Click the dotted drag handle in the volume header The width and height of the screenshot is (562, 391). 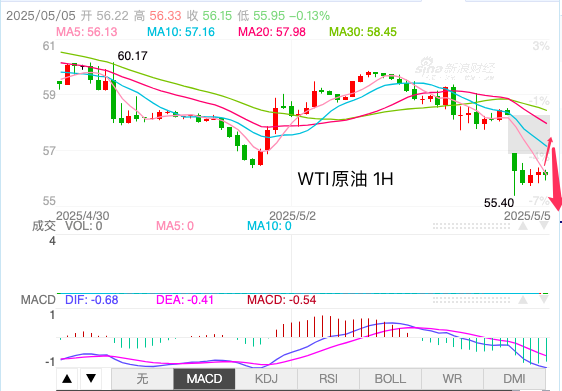point(471,226)
